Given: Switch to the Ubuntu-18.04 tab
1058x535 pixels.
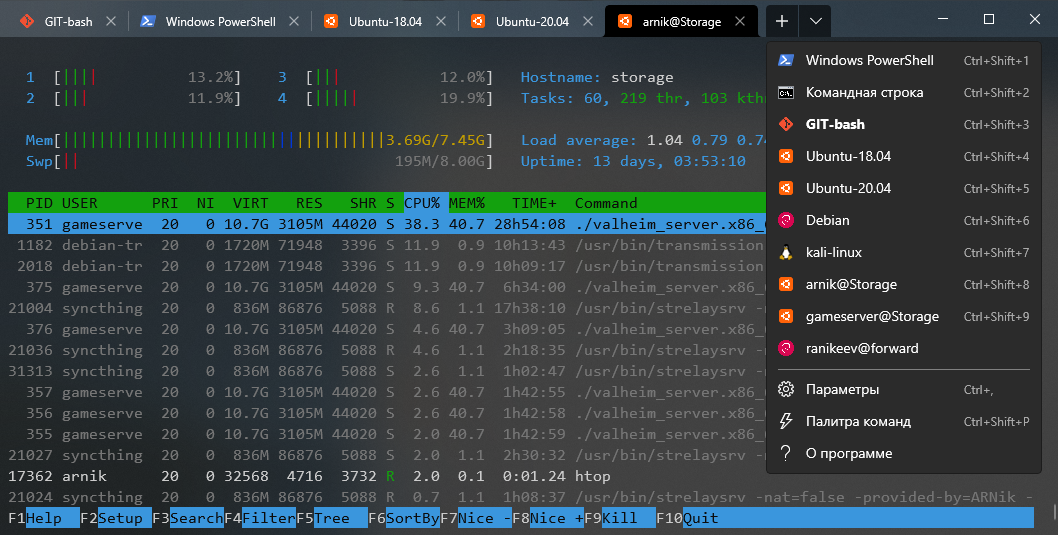Looking at the screenshot, I should pos(384,21).
